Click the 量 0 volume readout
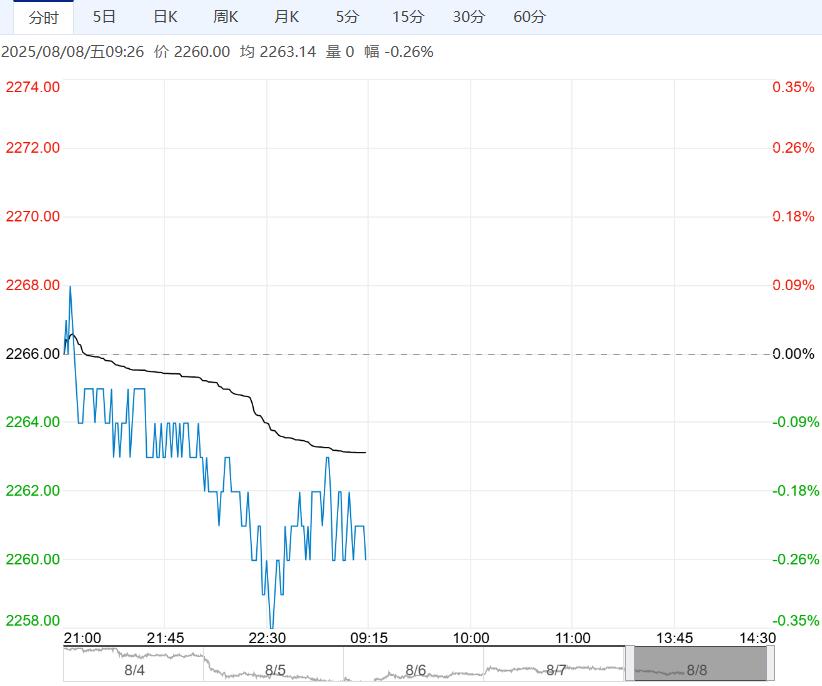The image size is (822, 686). coord(340,52)
